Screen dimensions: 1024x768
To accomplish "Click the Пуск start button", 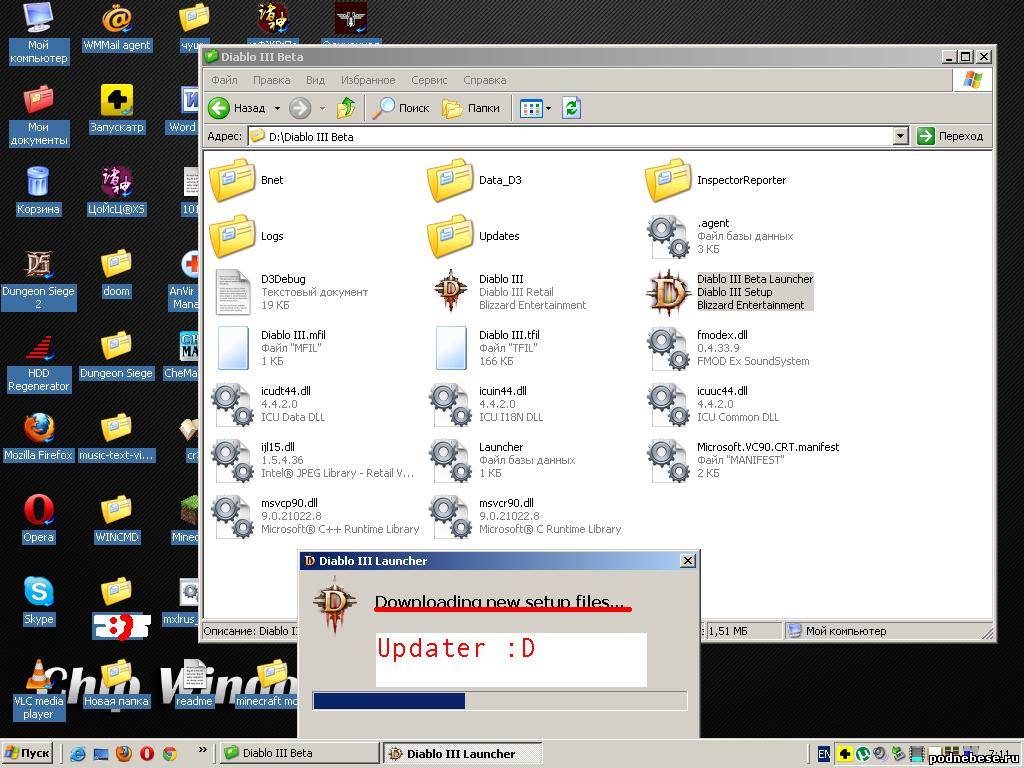I will tap(28, 753).
